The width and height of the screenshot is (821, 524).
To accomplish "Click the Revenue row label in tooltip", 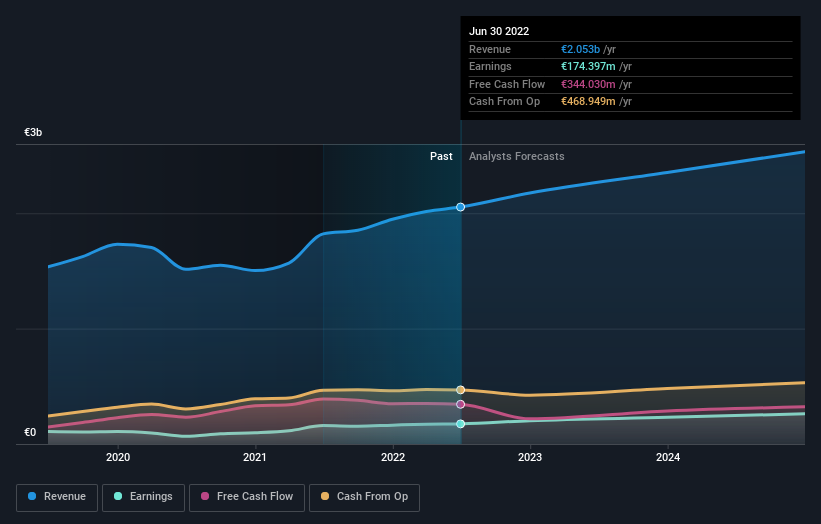I will (x=490, y=49).
